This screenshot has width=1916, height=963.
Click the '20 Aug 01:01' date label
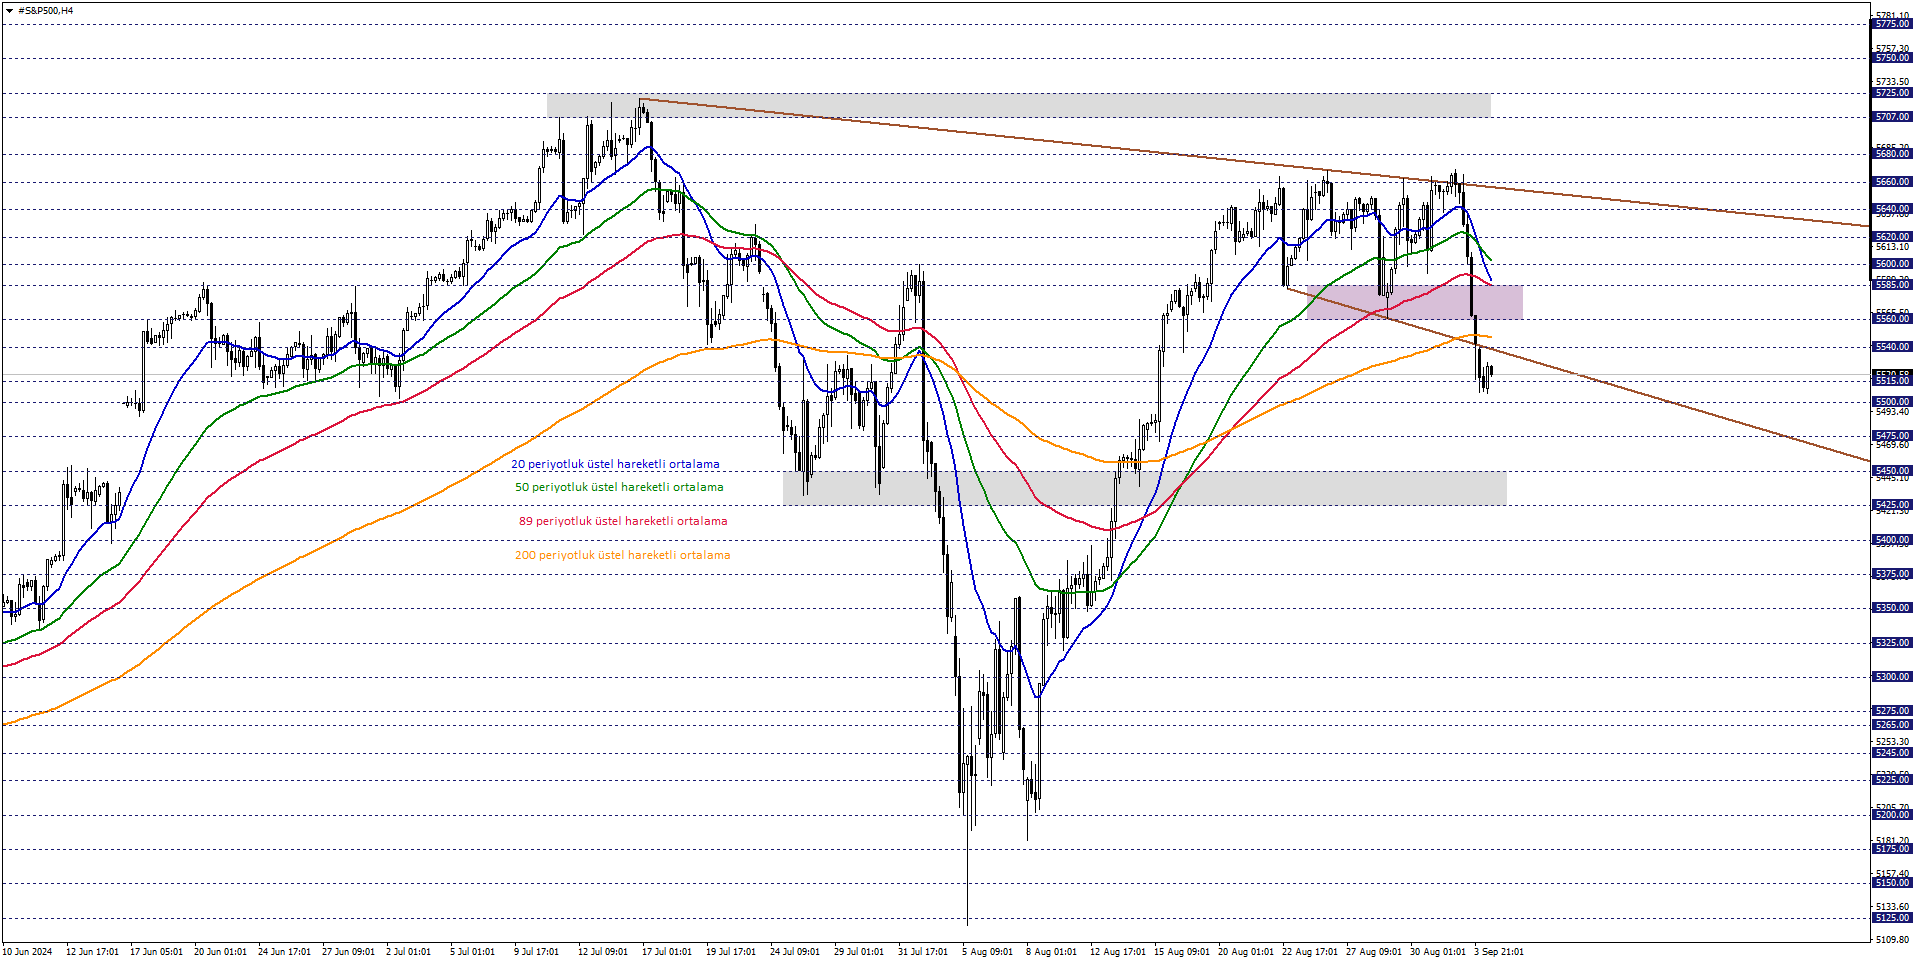pos(1246,952)
